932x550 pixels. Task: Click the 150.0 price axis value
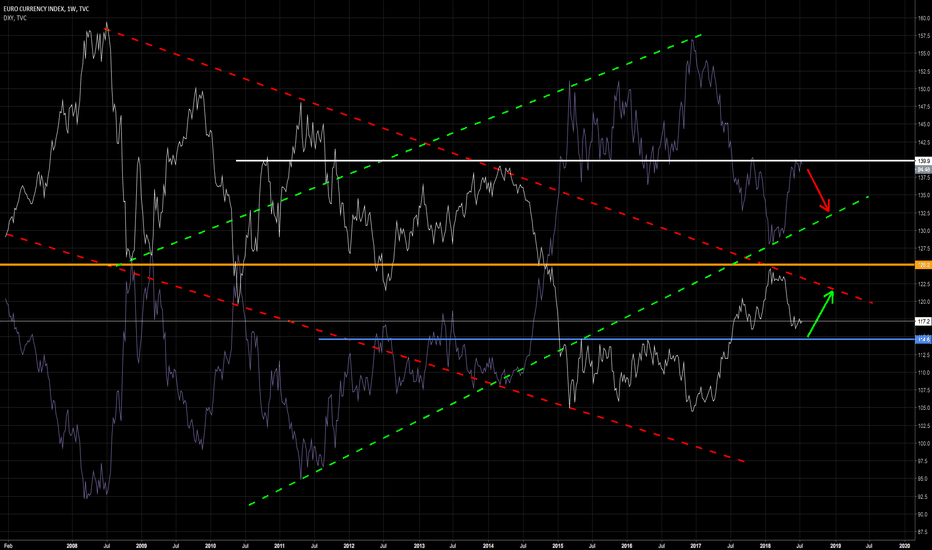click(924, 89)
